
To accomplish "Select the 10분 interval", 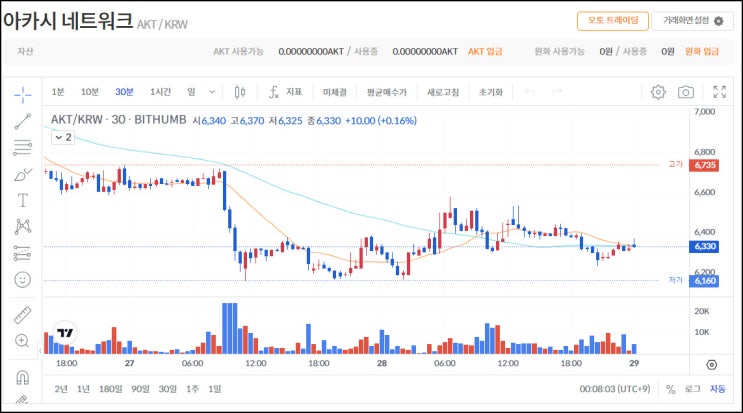I will pos(90,92).
